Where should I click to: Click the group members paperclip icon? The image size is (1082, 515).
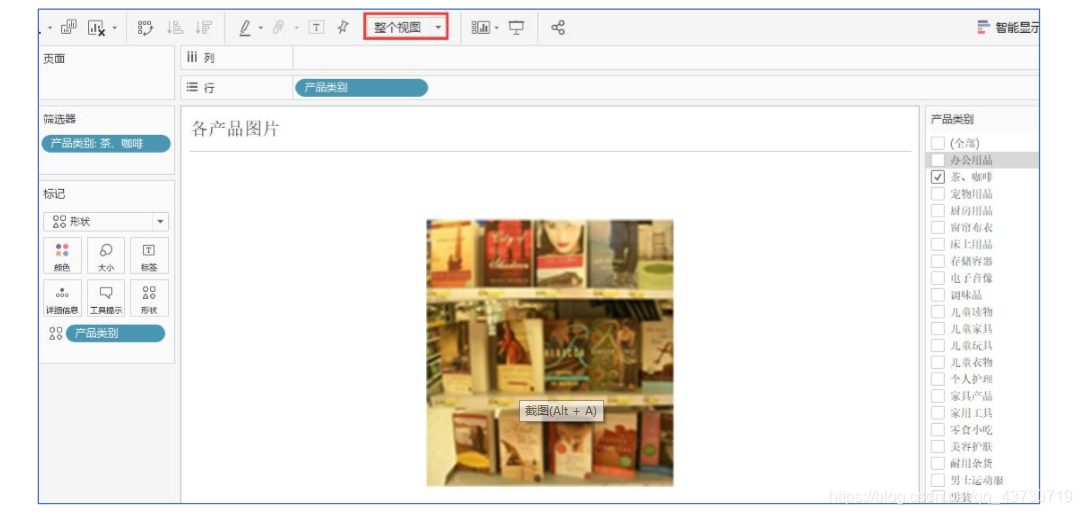pyautogui.click(x=279, y=28)
